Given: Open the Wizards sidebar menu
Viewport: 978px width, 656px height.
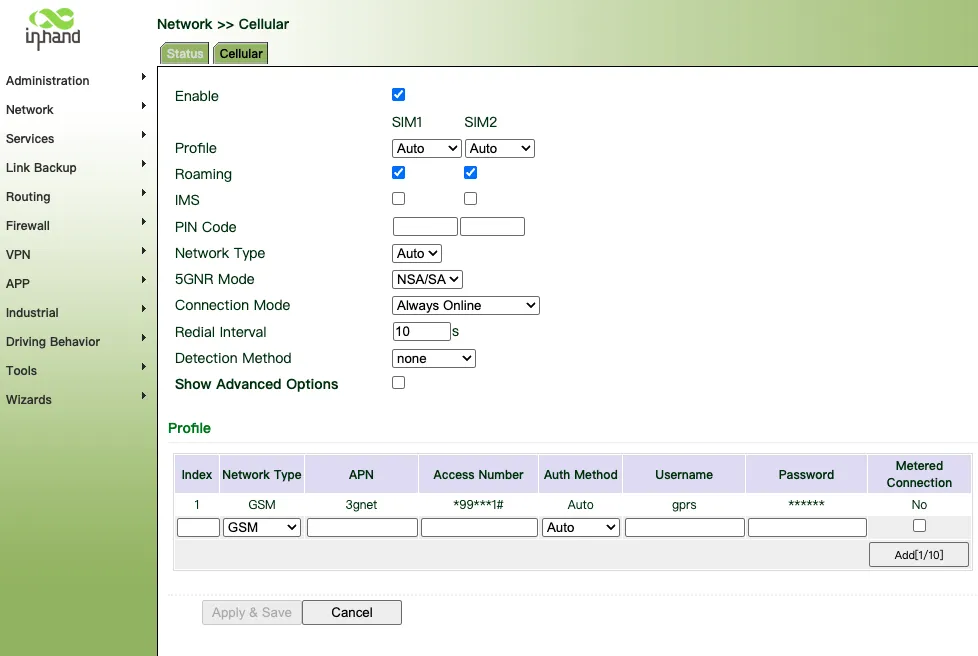Looking at the screenshot, I should [x=29, y=400].
